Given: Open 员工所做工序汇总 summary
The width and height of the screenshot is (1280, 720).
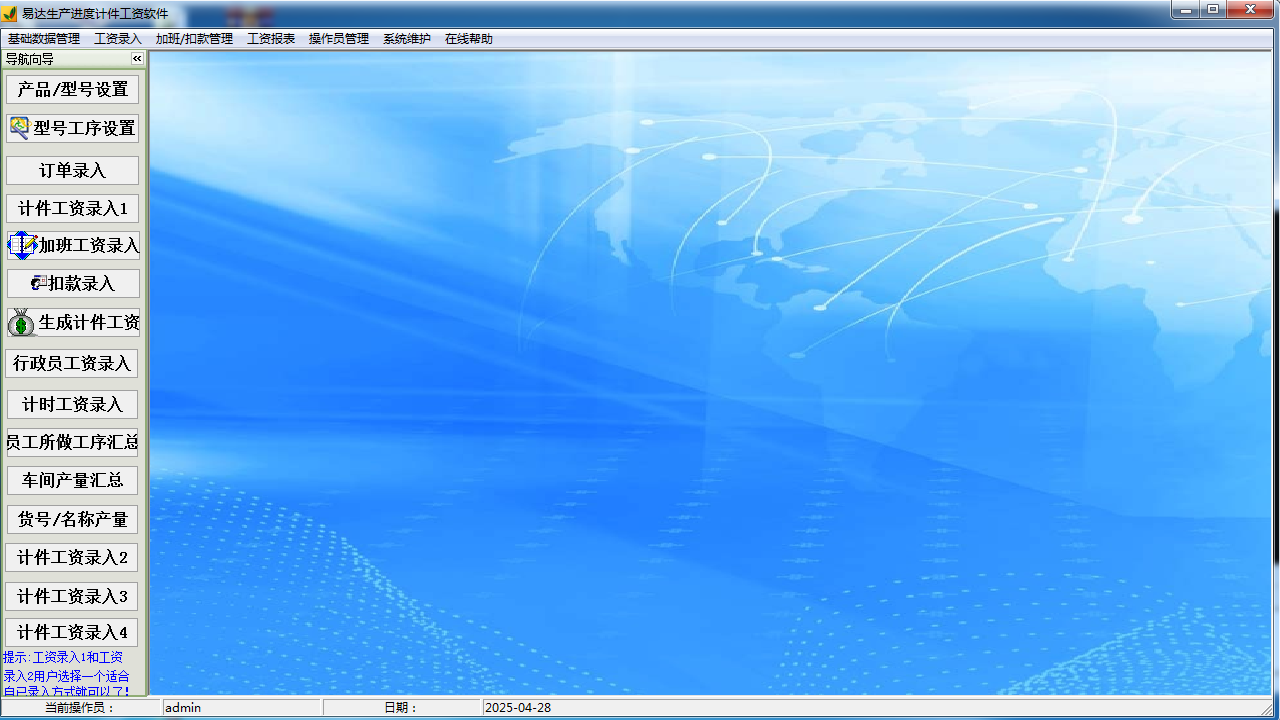Looking at the screenshot, I should 73,442.
